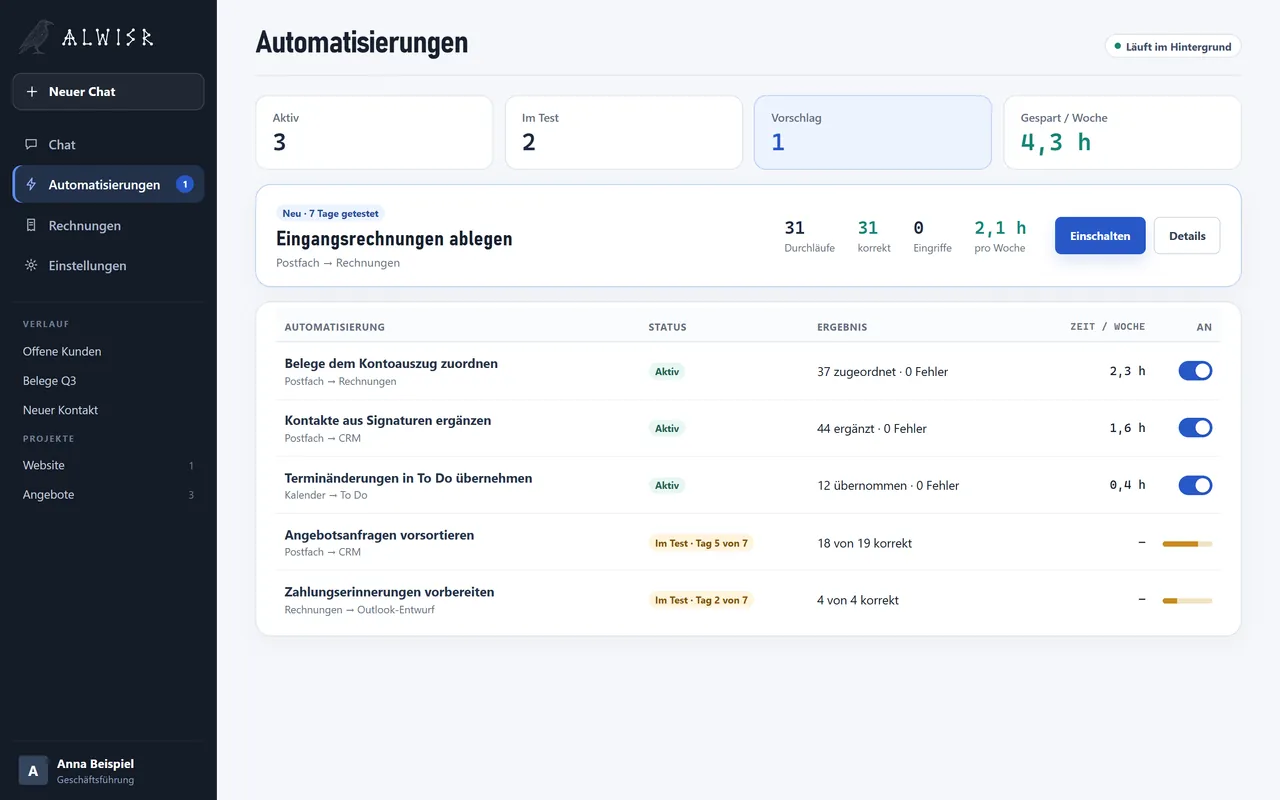Image resolution: width=1280 pixels, height=800 pixels.
Task: Click the plus icon in Neuer Chat
Action: point(32,92)
